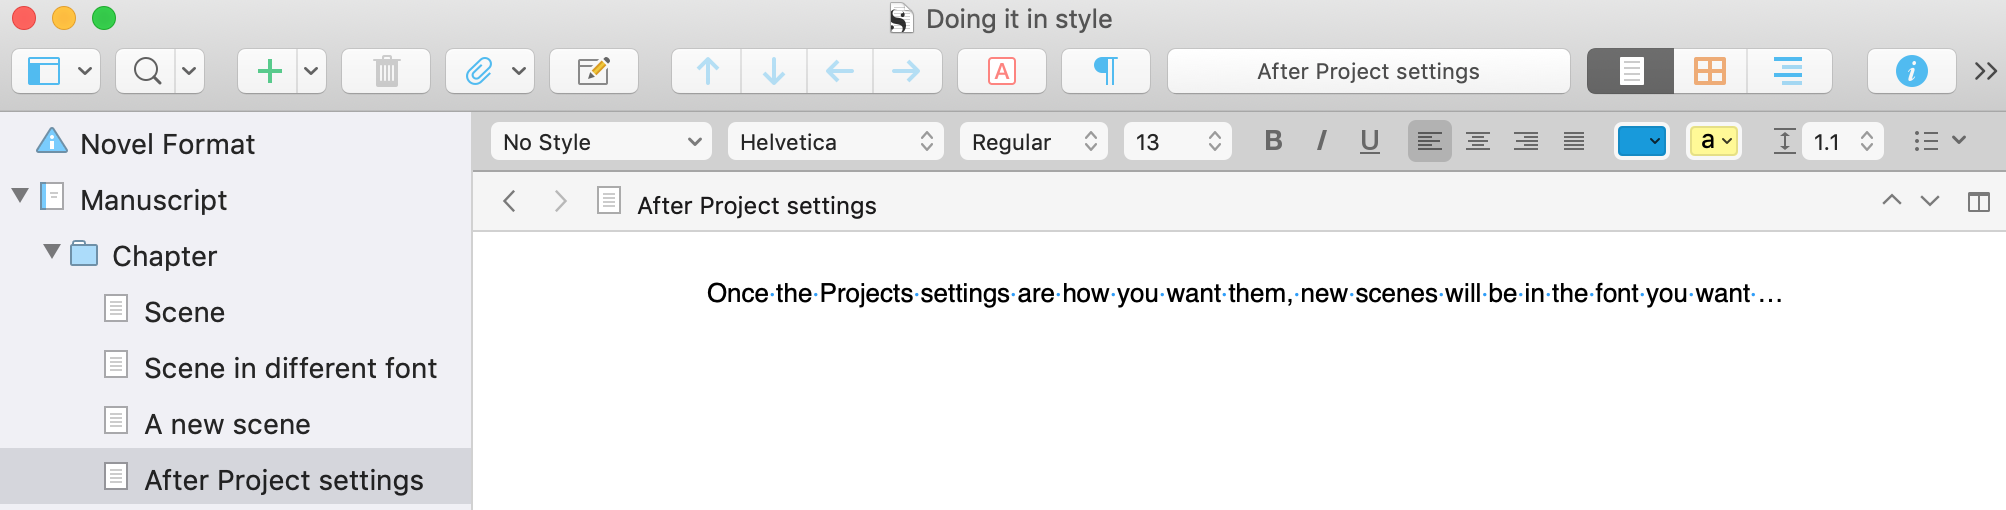2006x510 pixels.
Task: Click the trash icon in toolbar
Action: 386,71
